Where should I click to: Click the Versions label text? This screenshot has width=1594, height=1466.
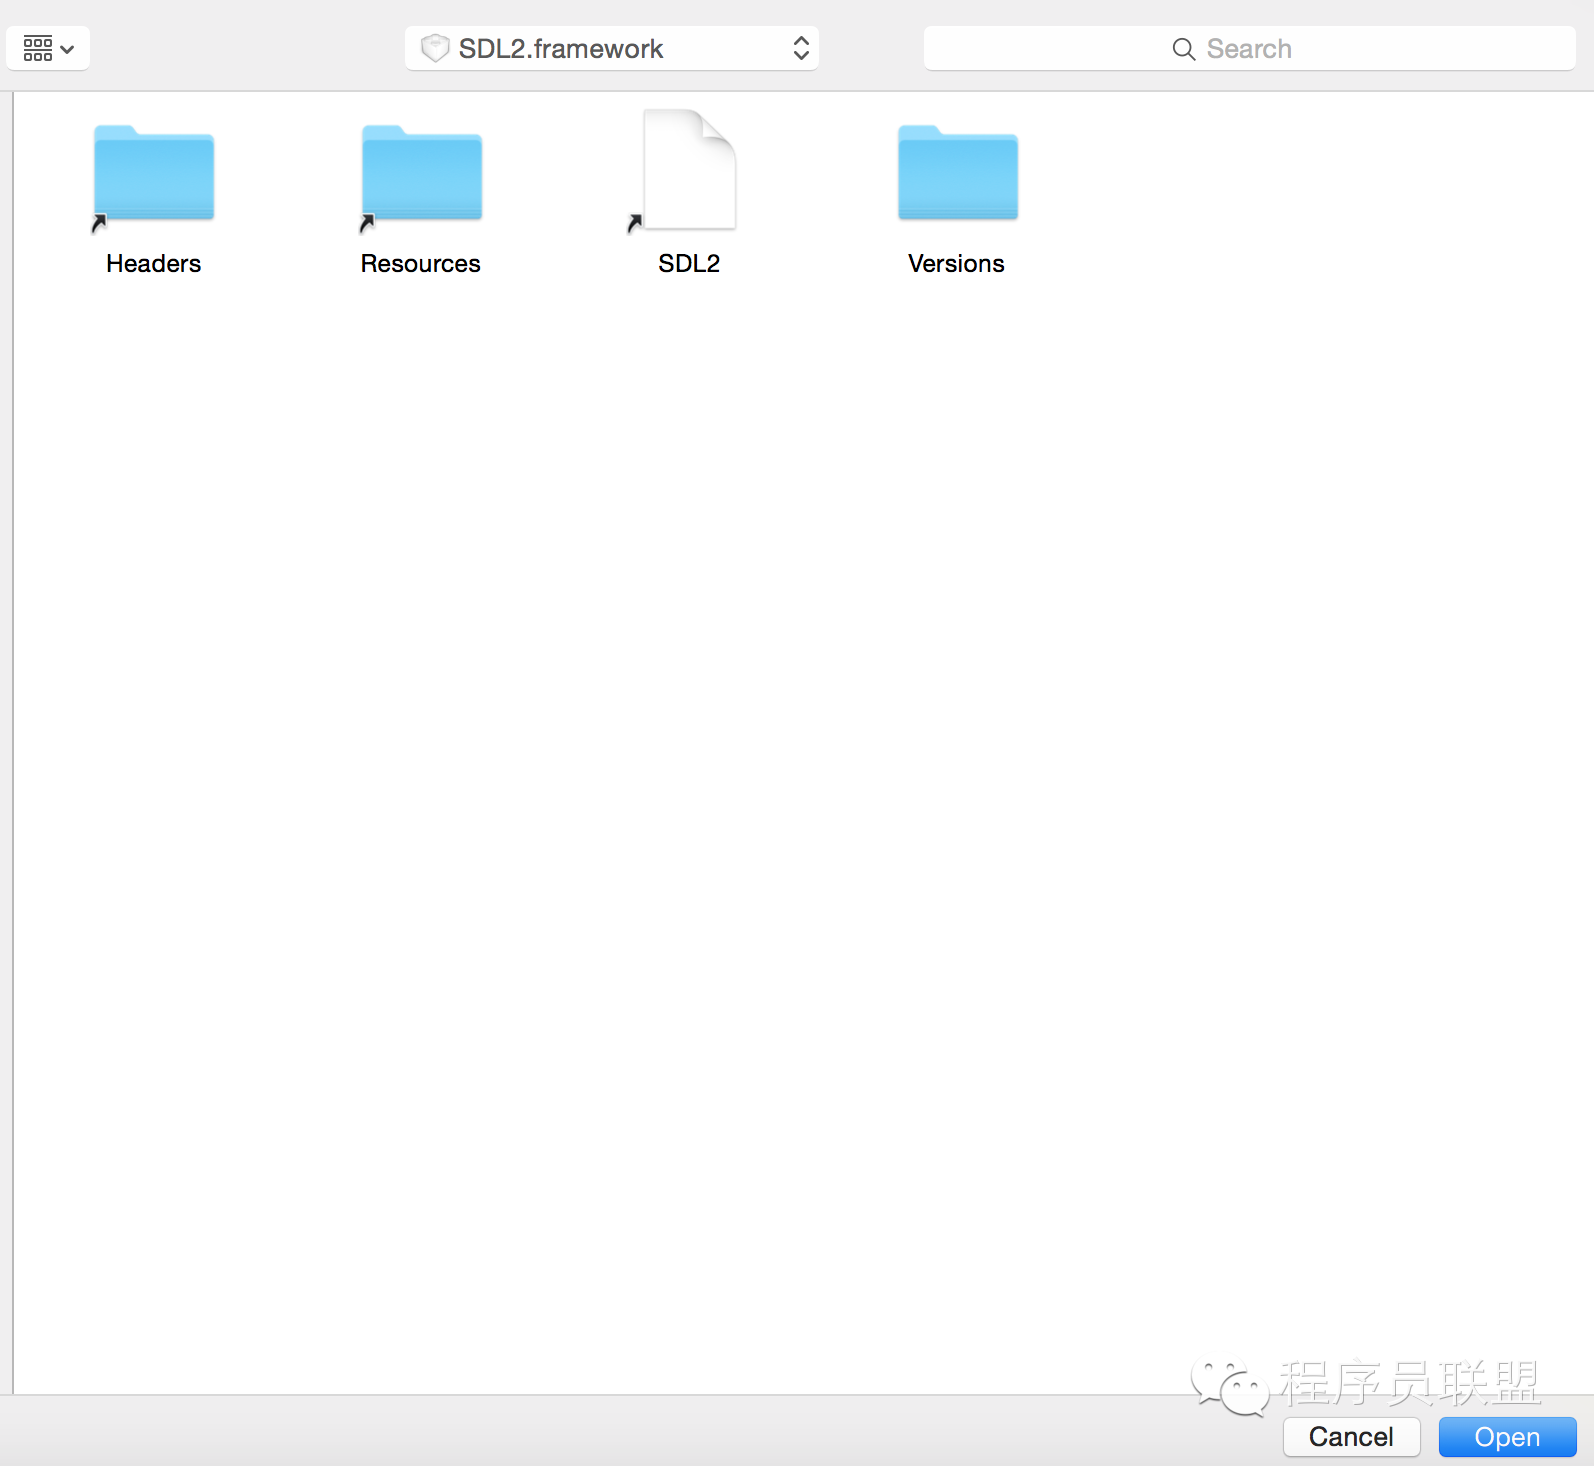pos(957,263)
